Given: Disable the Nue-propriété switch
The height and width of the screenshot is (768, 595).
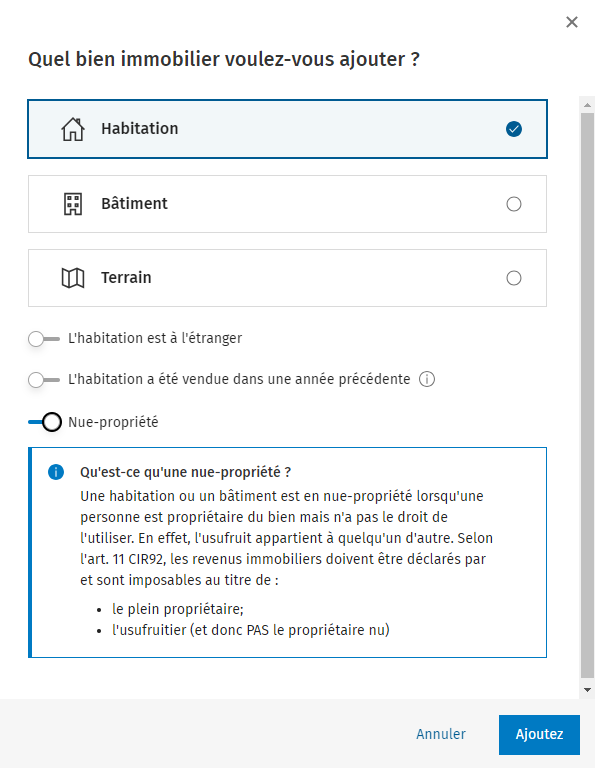Looking at the screenshot, I should pyautogui.click(x=45, y=422).
